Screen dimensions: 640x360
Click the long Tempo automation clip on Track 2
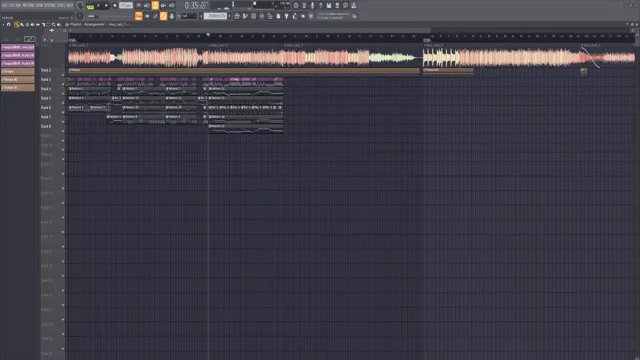(244, 70)
